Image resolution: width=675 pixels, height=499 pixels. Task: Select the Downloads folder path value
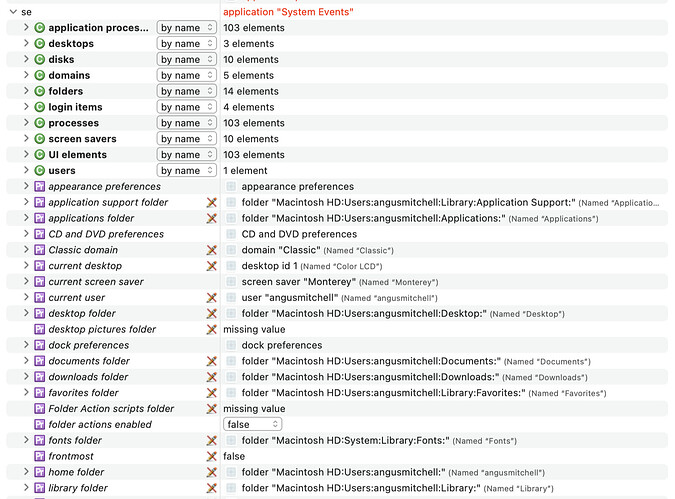tap(370, 377)
